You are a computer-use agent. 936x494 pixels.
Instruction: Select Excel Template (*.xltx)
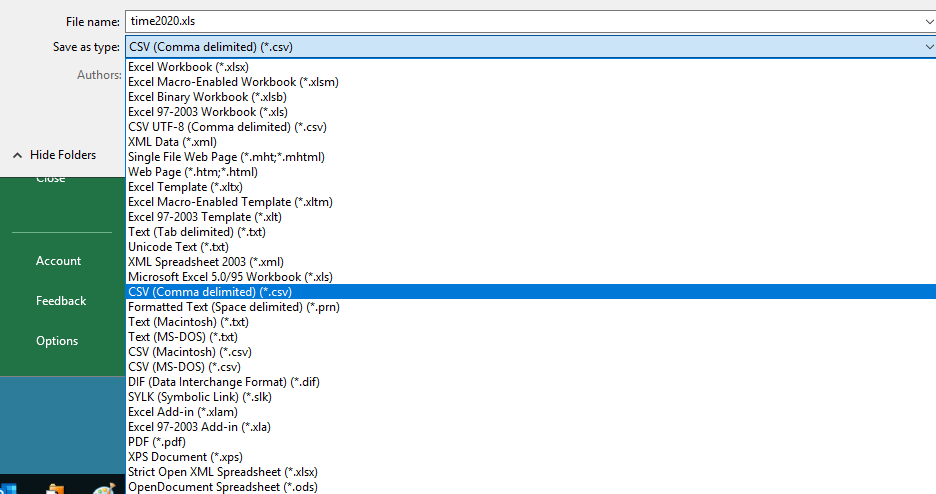click(531, 187)
